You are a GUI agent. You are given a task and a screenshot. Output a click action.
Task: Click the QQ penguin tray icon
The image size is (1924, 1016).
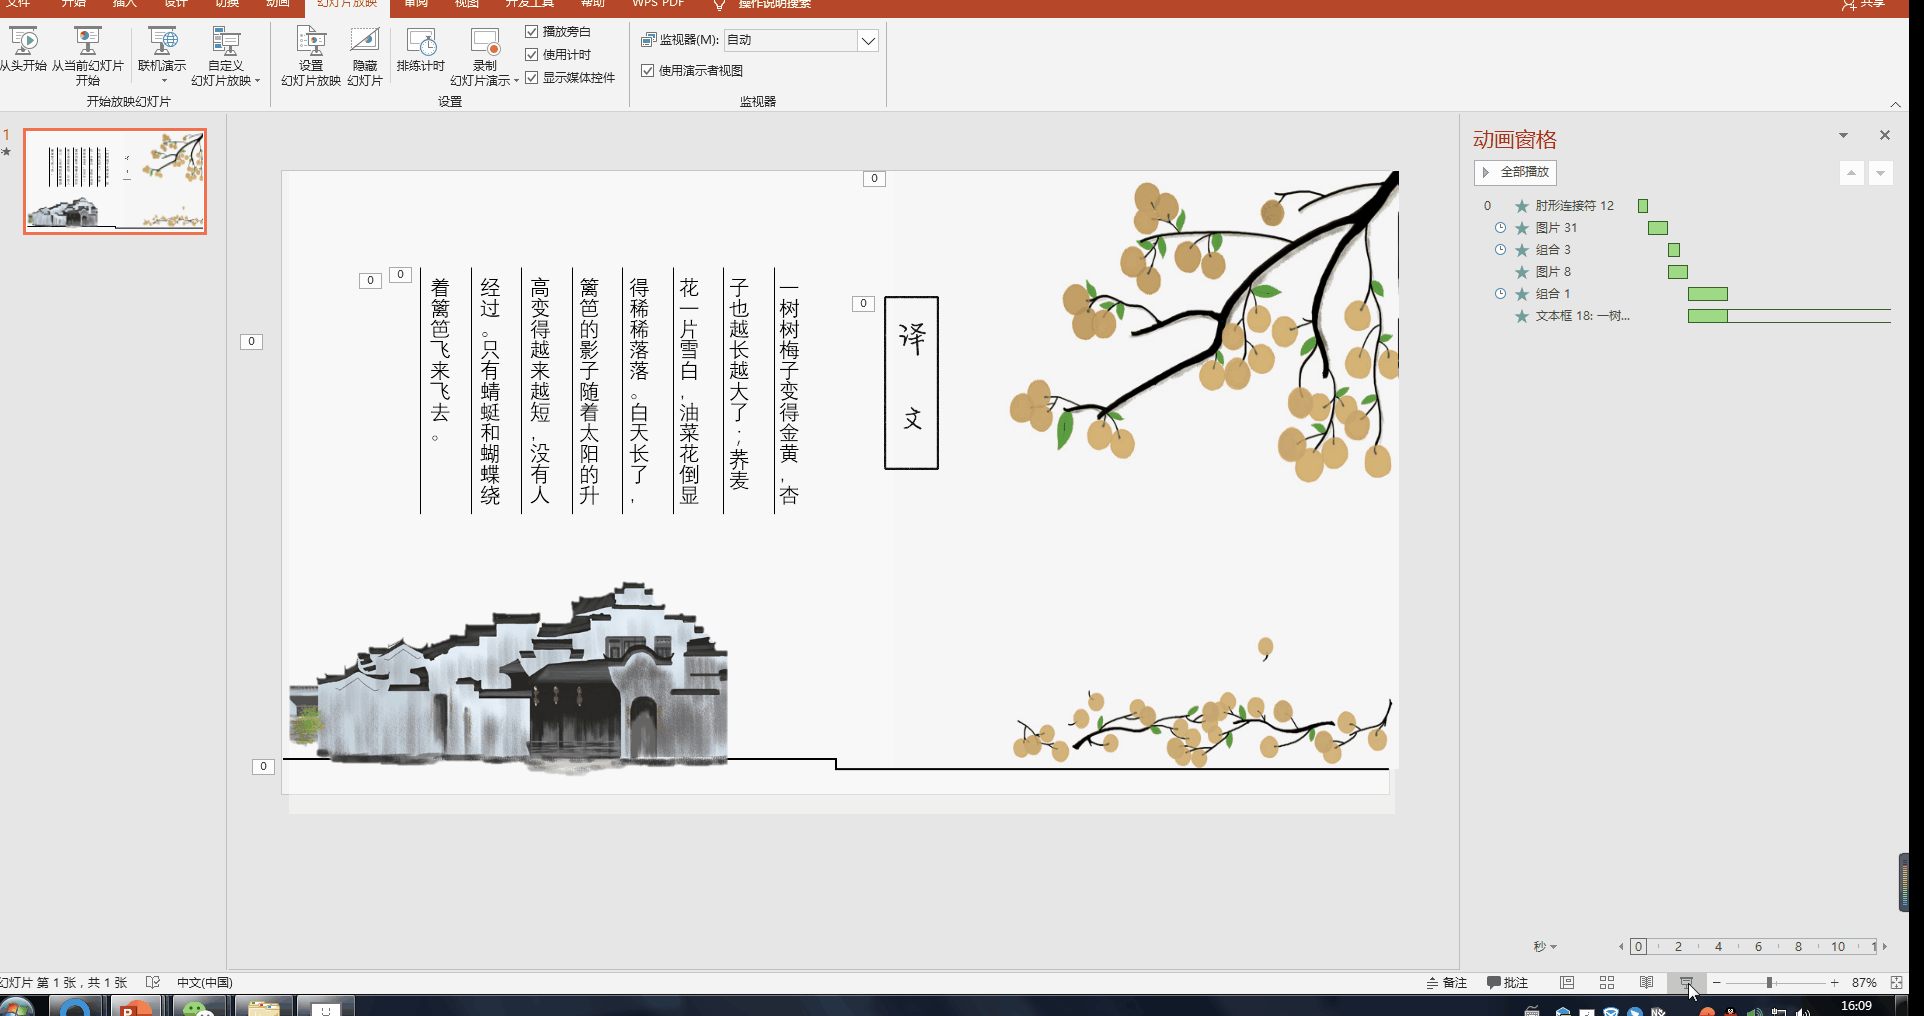click(1731, 1011)
